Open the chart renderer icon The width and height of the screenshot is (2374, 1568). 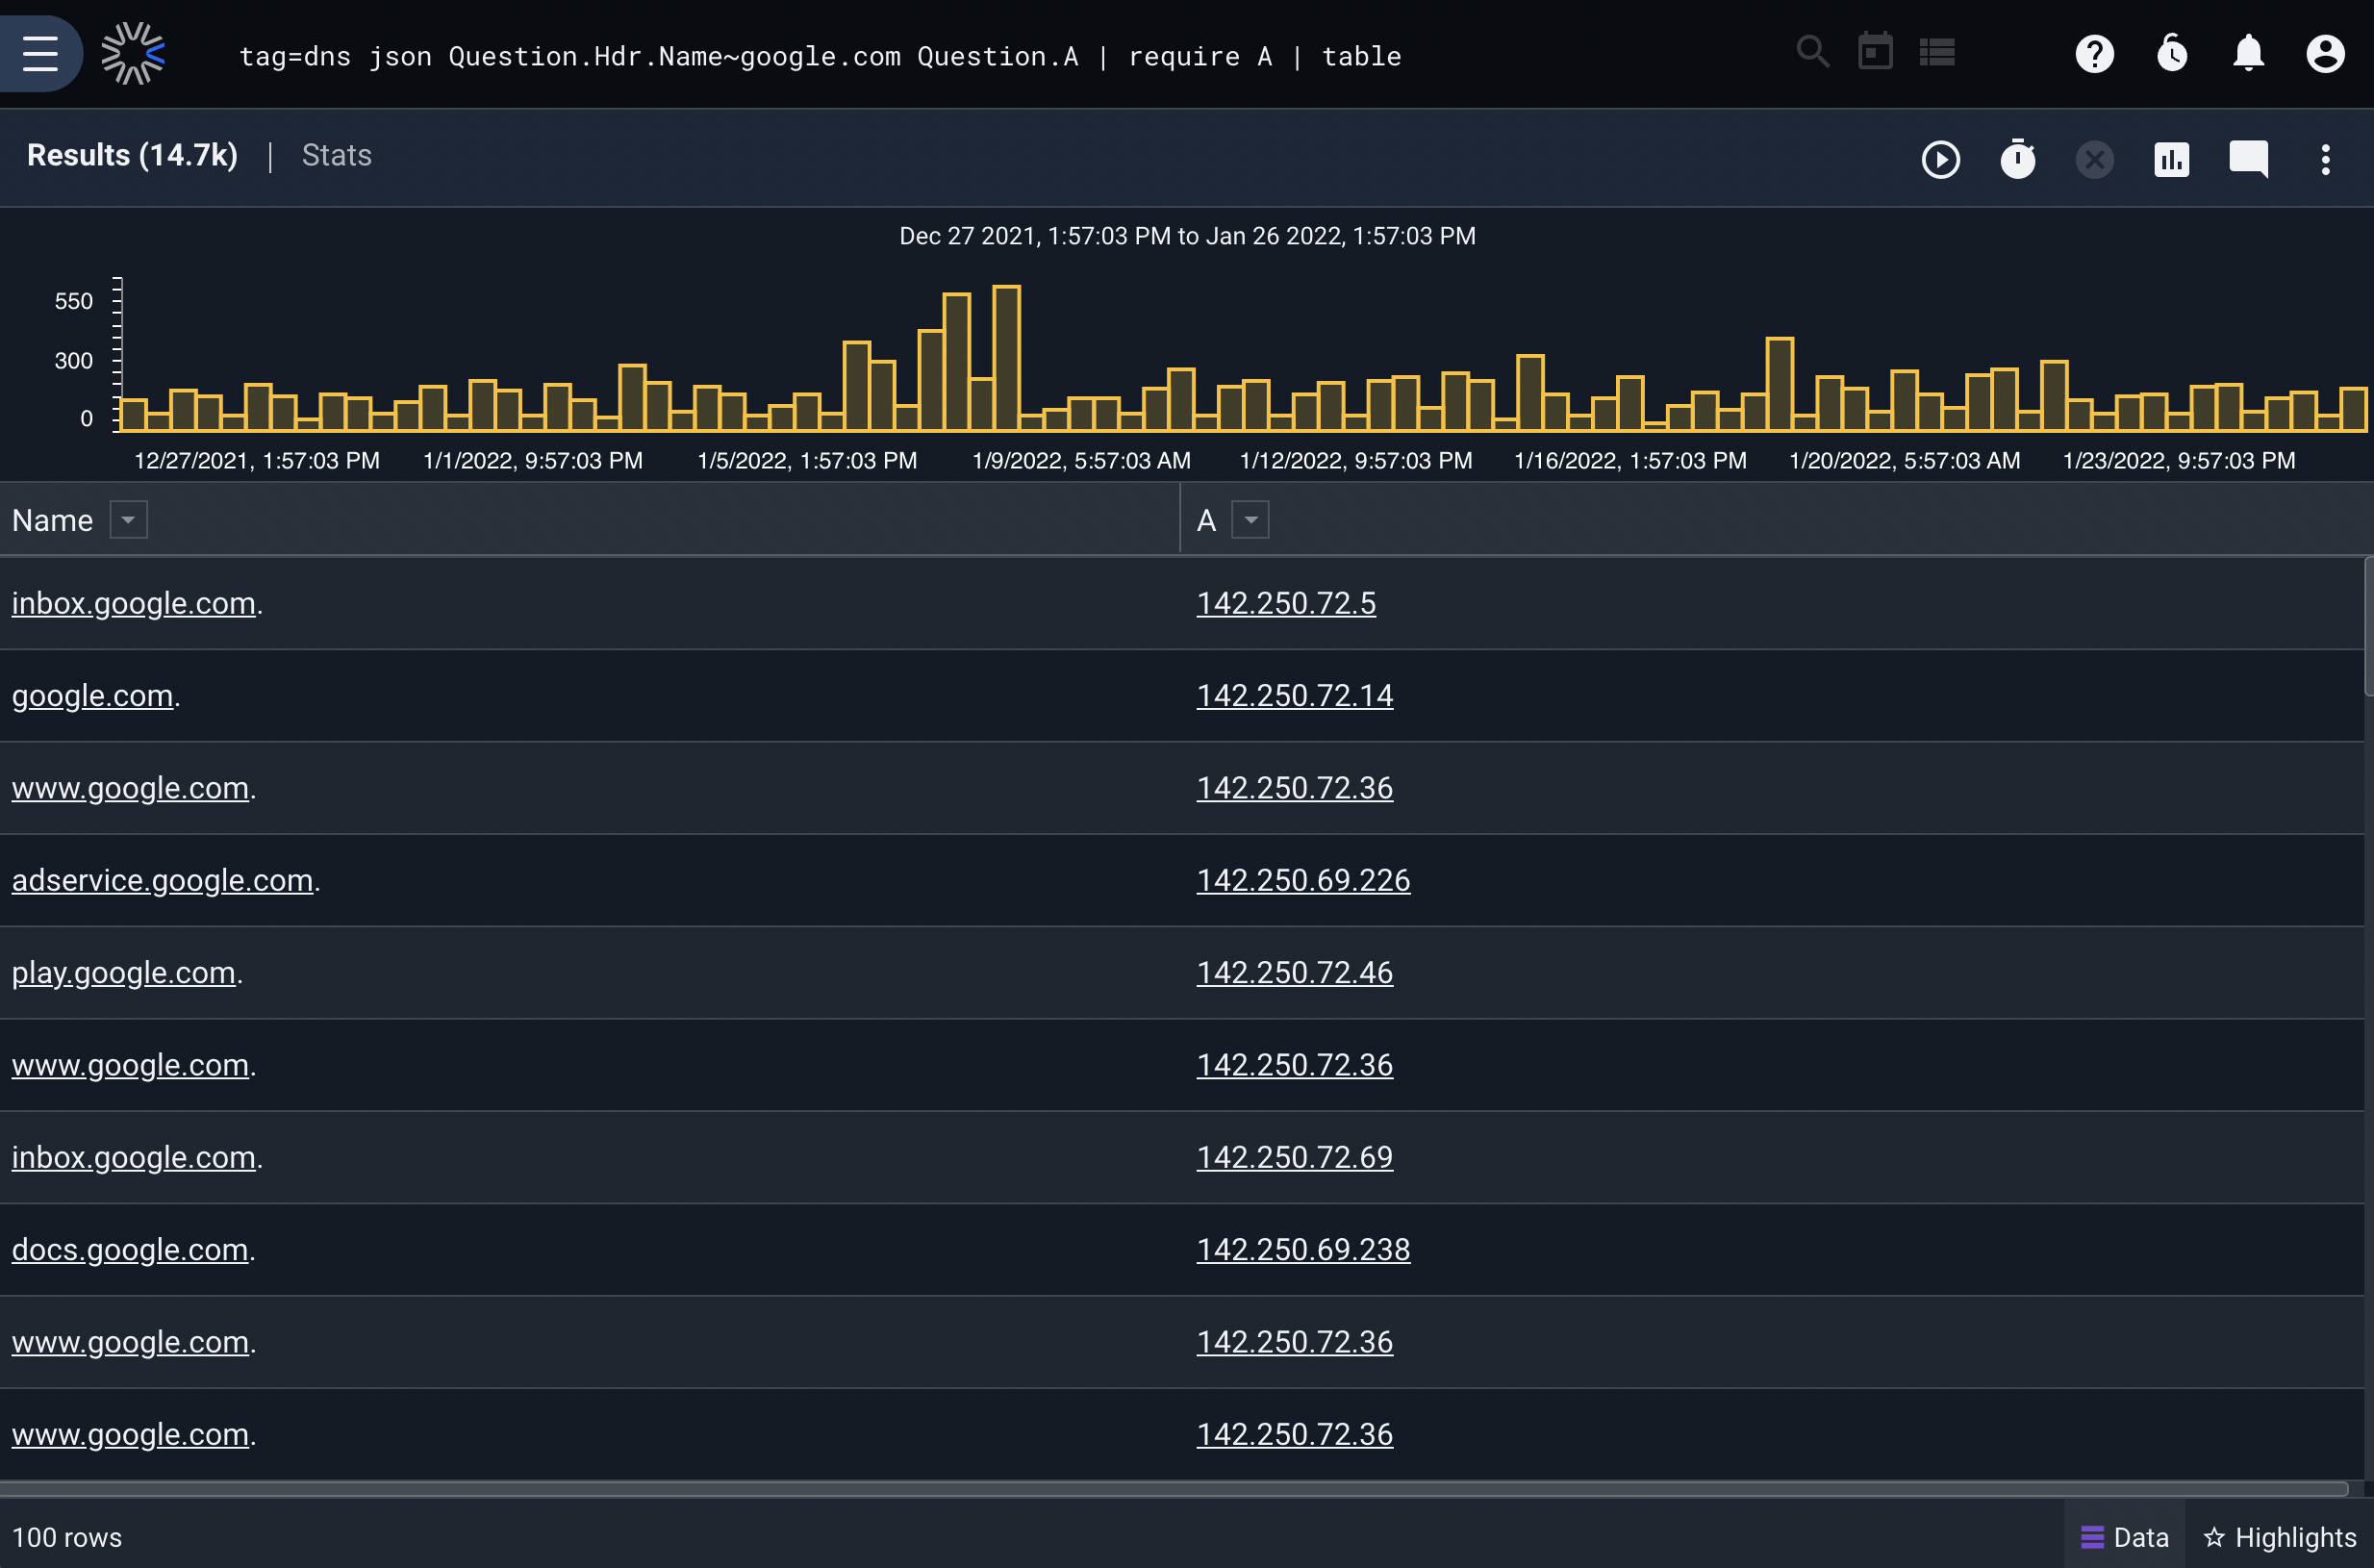2171,159
